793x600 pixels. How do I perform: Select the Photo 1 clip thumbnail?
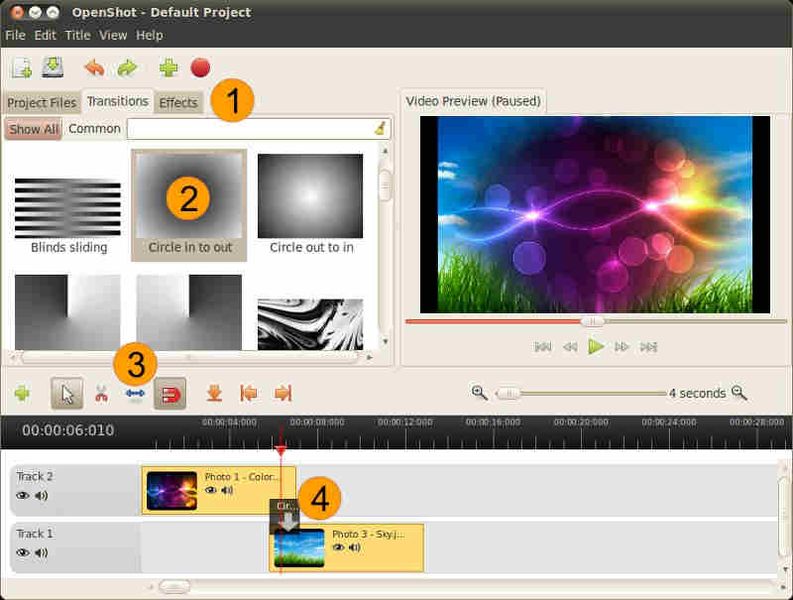pyautogui.click(x=171, y=491)
